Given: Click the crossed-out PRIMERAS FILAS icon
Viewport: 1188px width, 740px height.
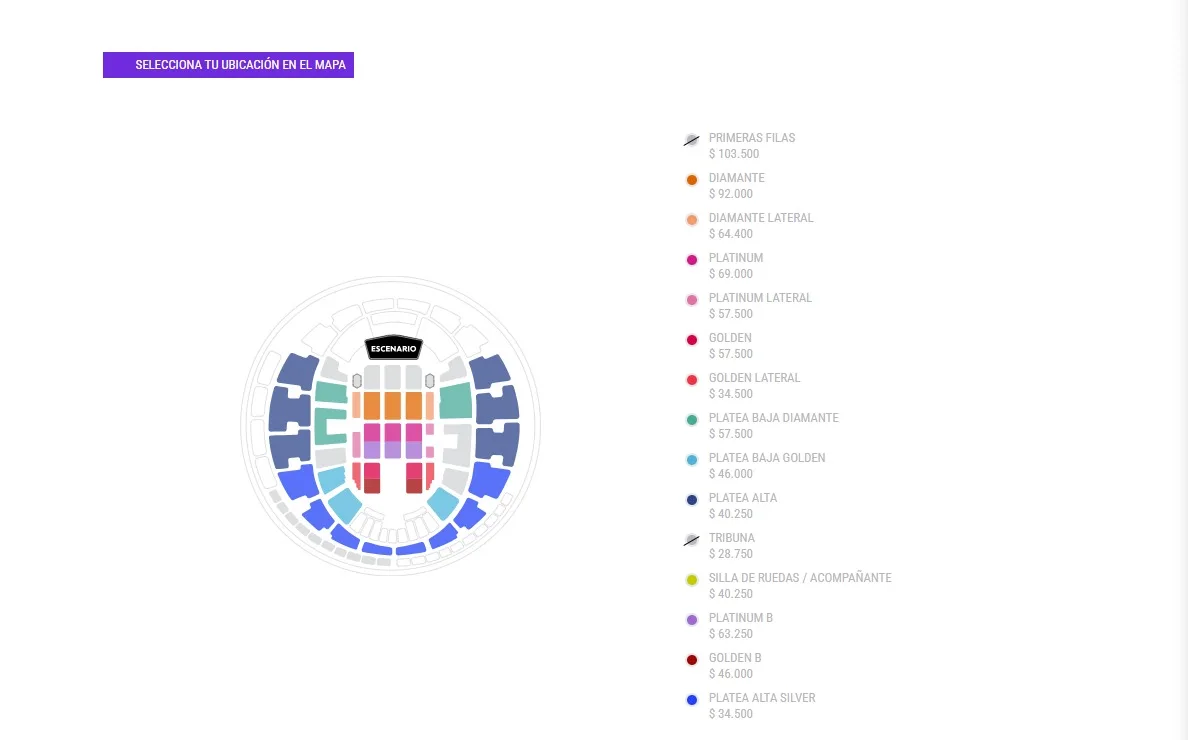Looking at the screenshot, I should click(692, 140).
